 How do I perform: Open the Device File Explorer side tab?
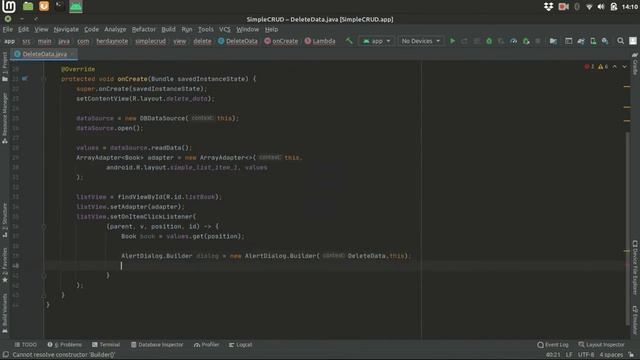635,267
